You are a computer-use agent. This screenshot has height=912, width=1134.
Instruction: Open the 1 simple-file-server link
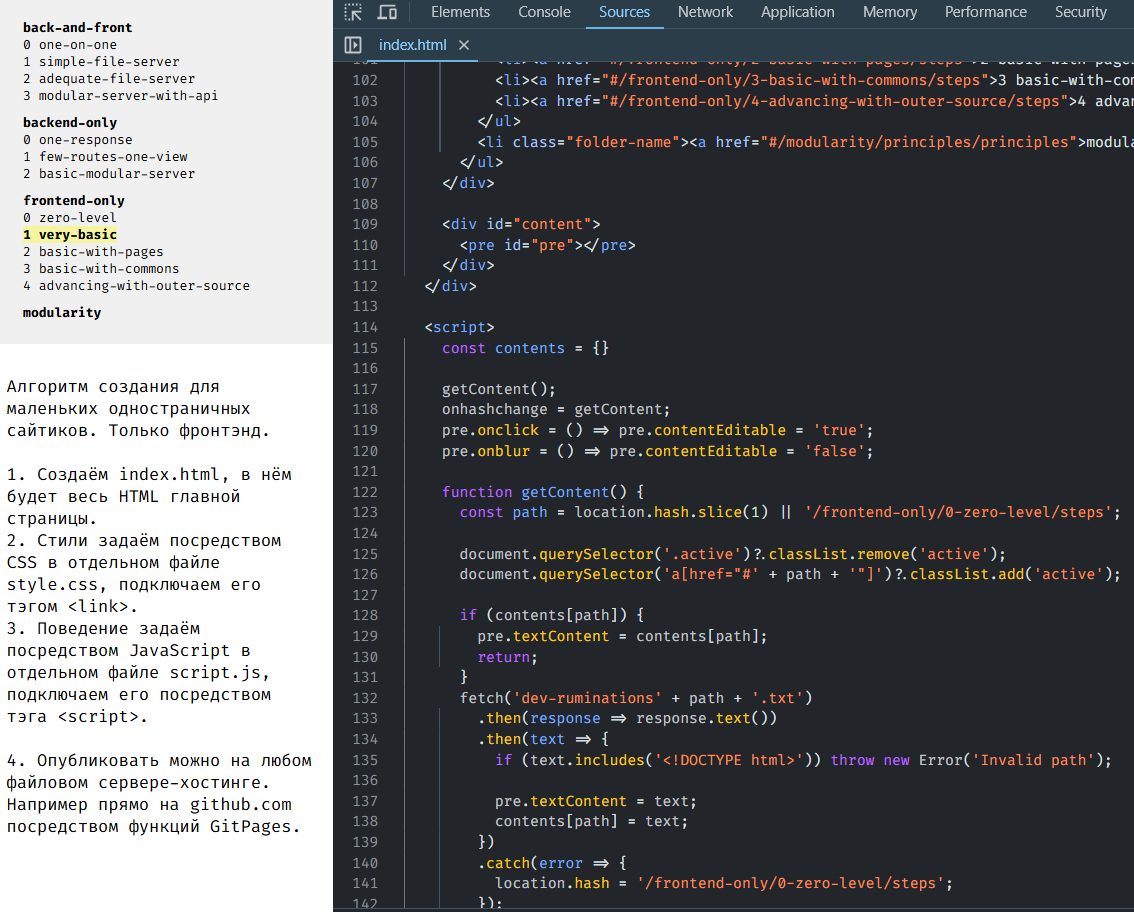click(x=101, y=61)
